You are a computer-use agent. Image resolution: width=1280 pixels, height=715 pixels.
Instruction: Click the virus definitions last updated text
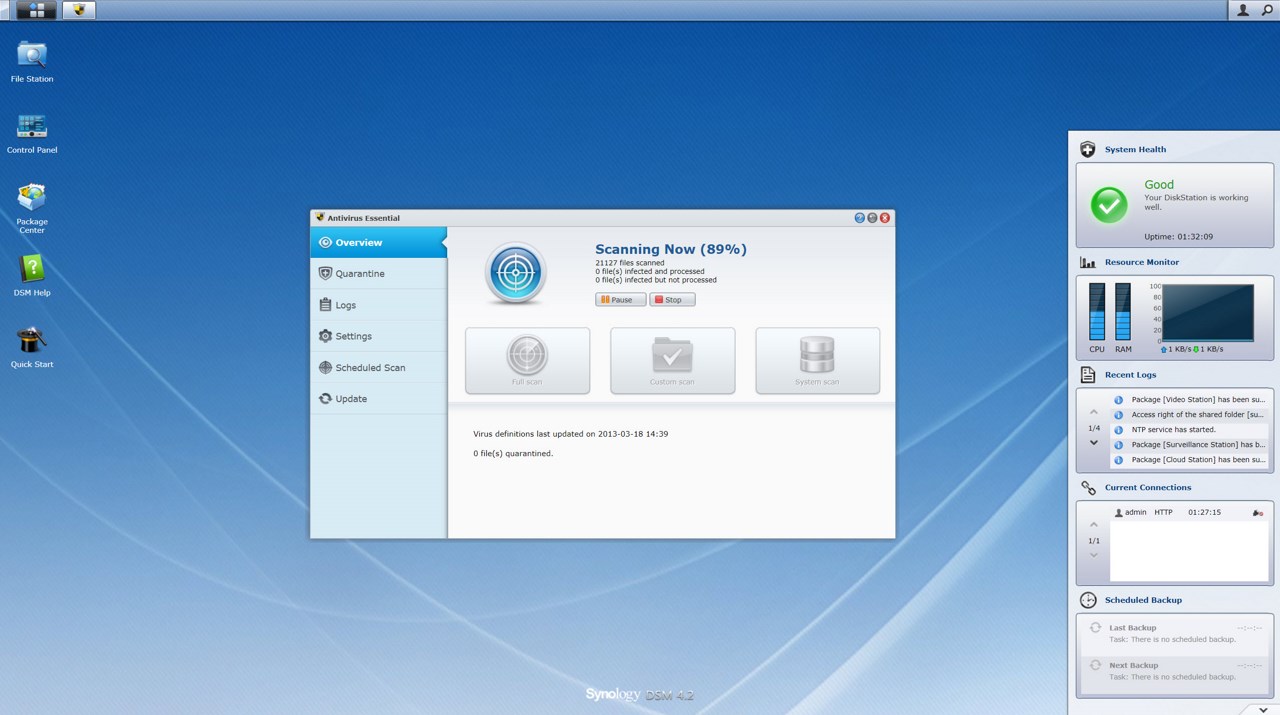point(571,434)
